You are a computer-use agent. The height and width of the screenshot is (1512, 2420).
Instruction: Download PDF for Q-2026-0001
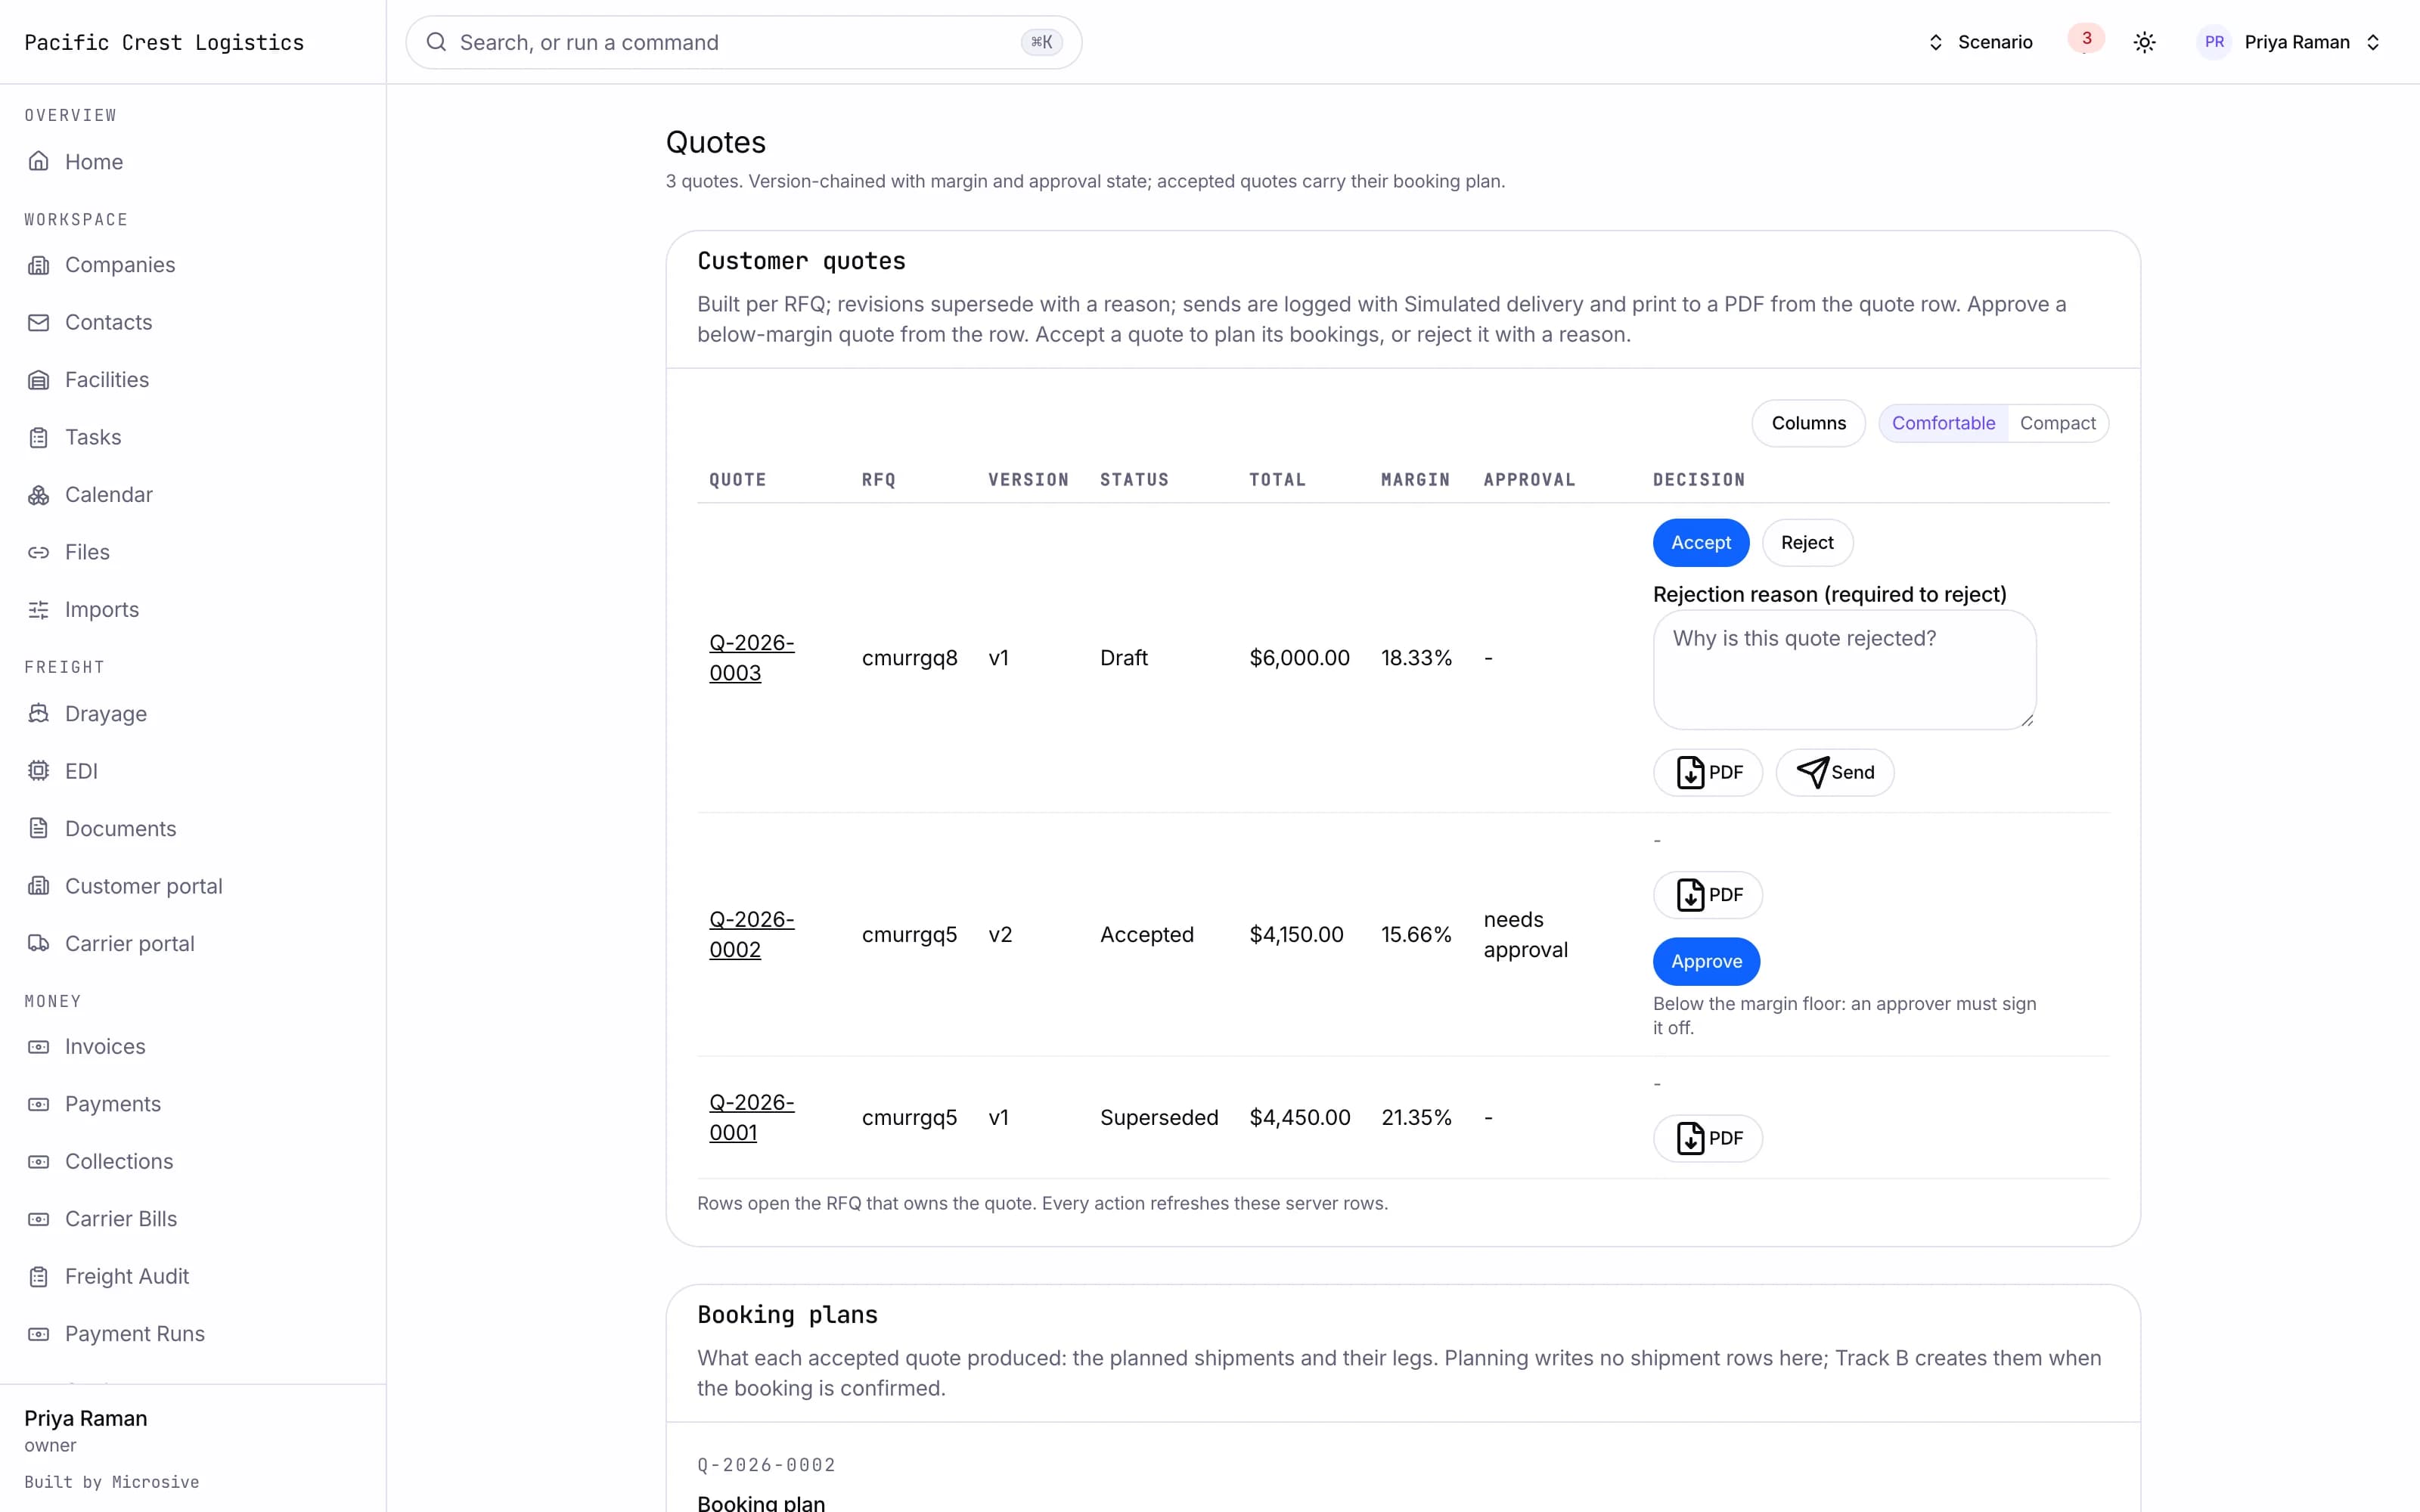[1707, 1139]
